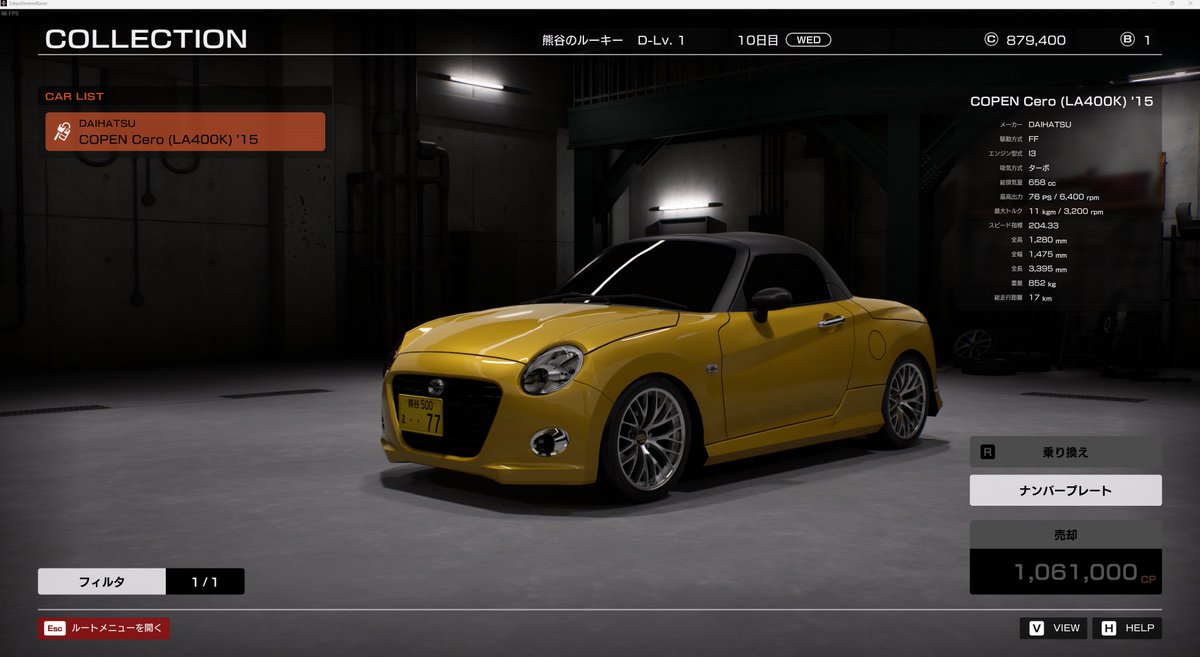Click the 204.33 speed index value
This screenshot has width=1200, height=657.
(x=1043, y=225)
